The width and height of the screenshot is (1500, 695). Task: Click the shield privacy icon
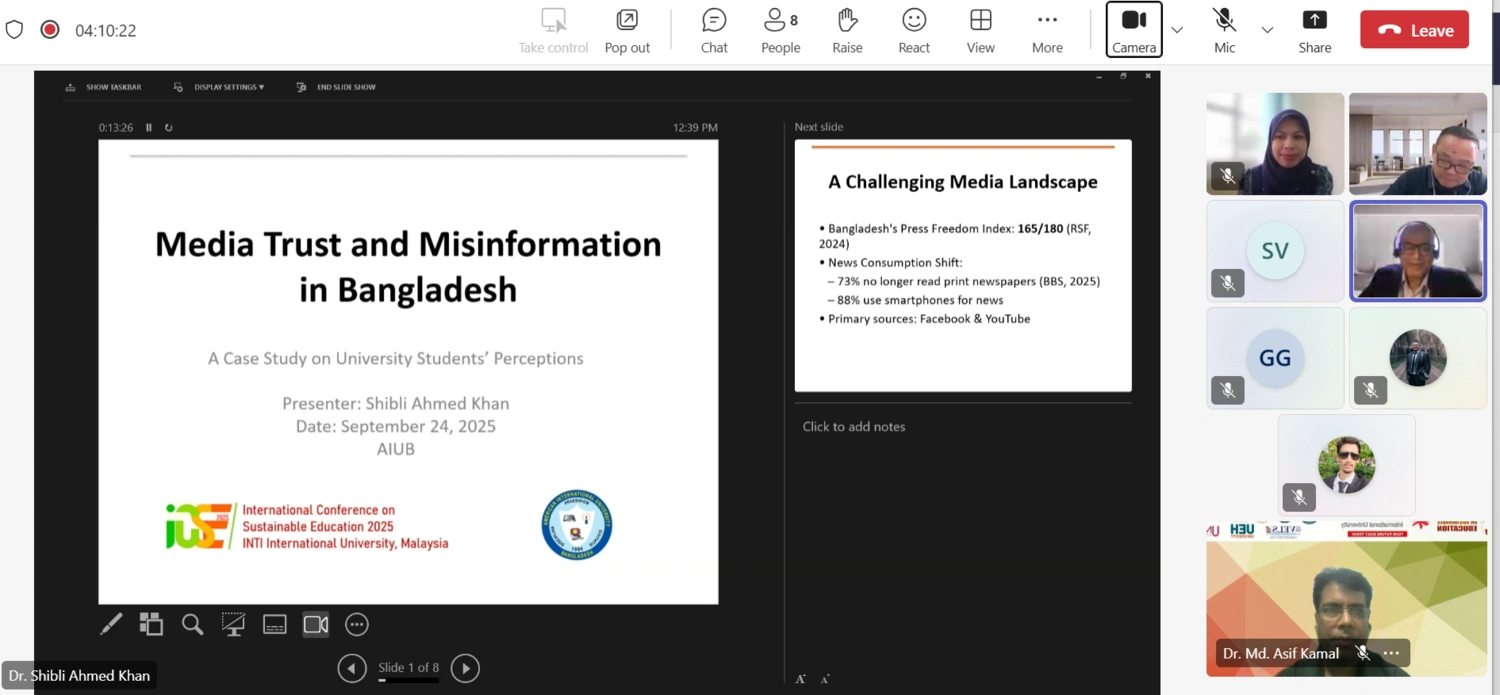(x=14, y=30)
